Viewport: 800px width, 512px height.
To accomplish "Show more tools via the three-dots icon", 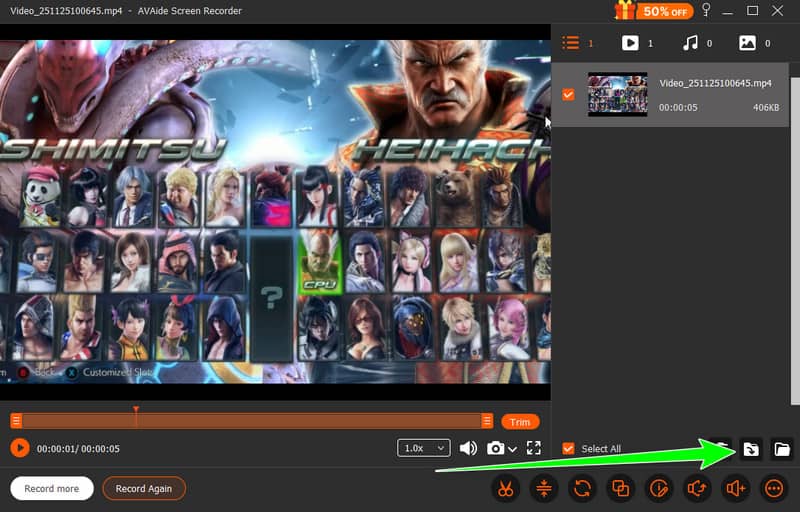I will [773, 489].
